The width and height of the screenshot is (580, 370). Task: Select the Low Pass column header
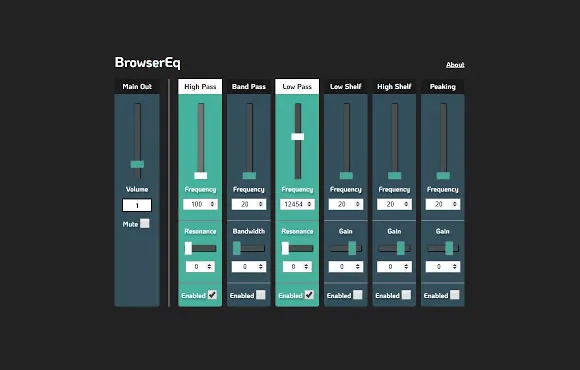coord(297,87)
